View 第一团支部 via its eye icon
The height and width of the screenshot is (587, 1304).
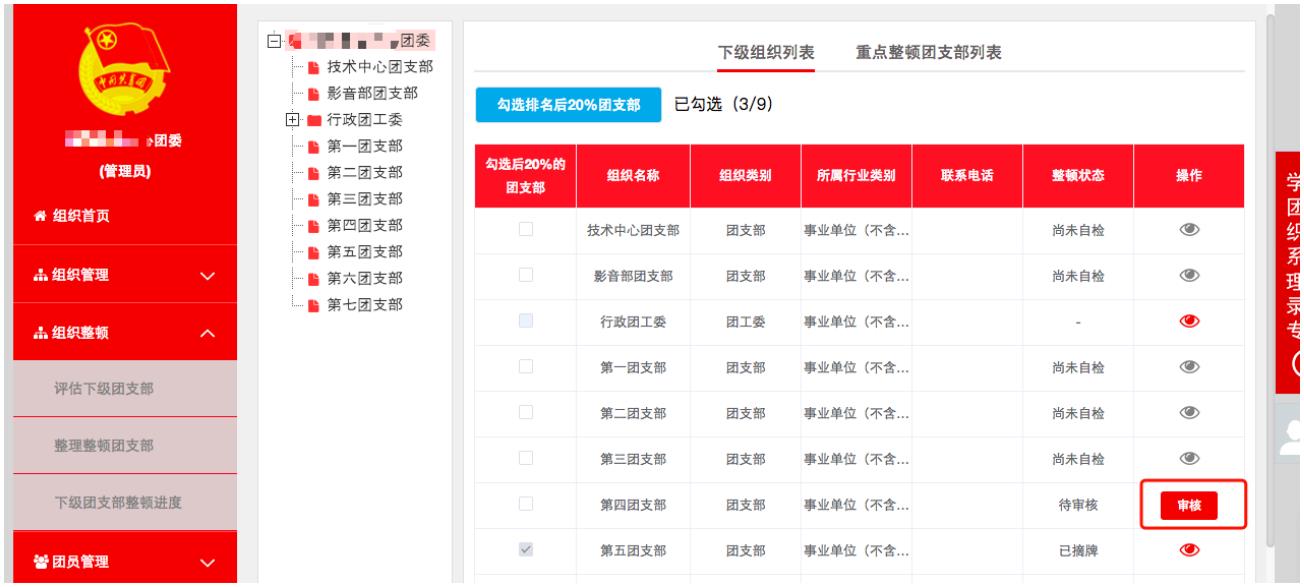pos(1189,367)
